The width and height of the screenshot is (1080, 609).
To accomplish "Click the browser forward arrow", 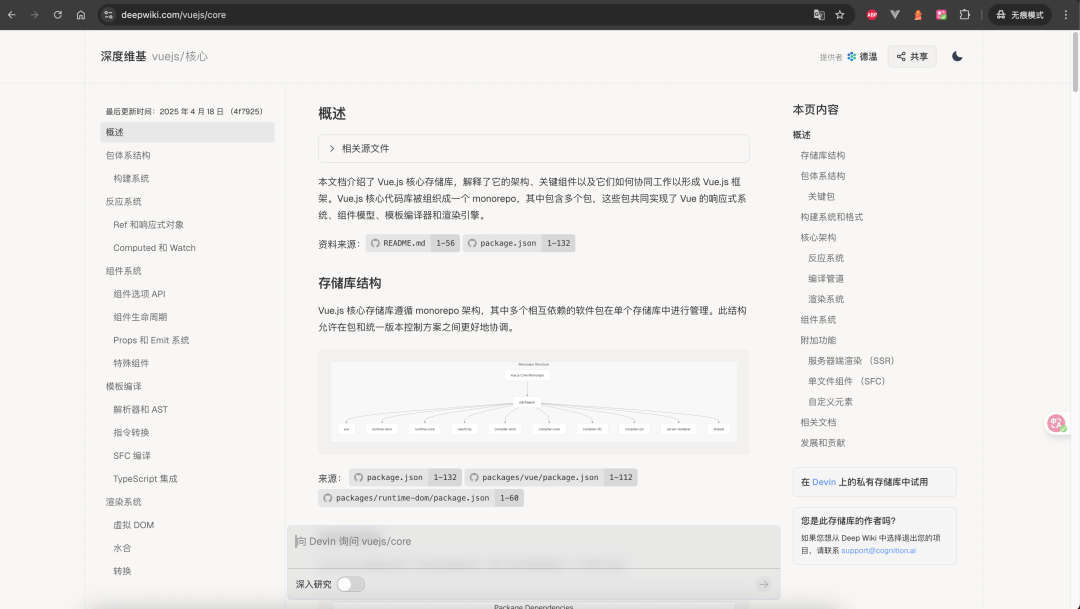I will [34, 14].
